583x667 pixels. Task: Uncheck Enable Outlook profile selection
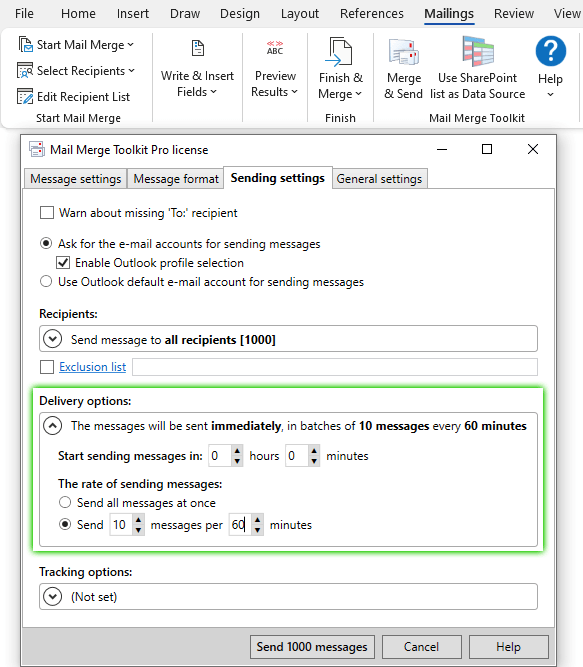(63, 263)
